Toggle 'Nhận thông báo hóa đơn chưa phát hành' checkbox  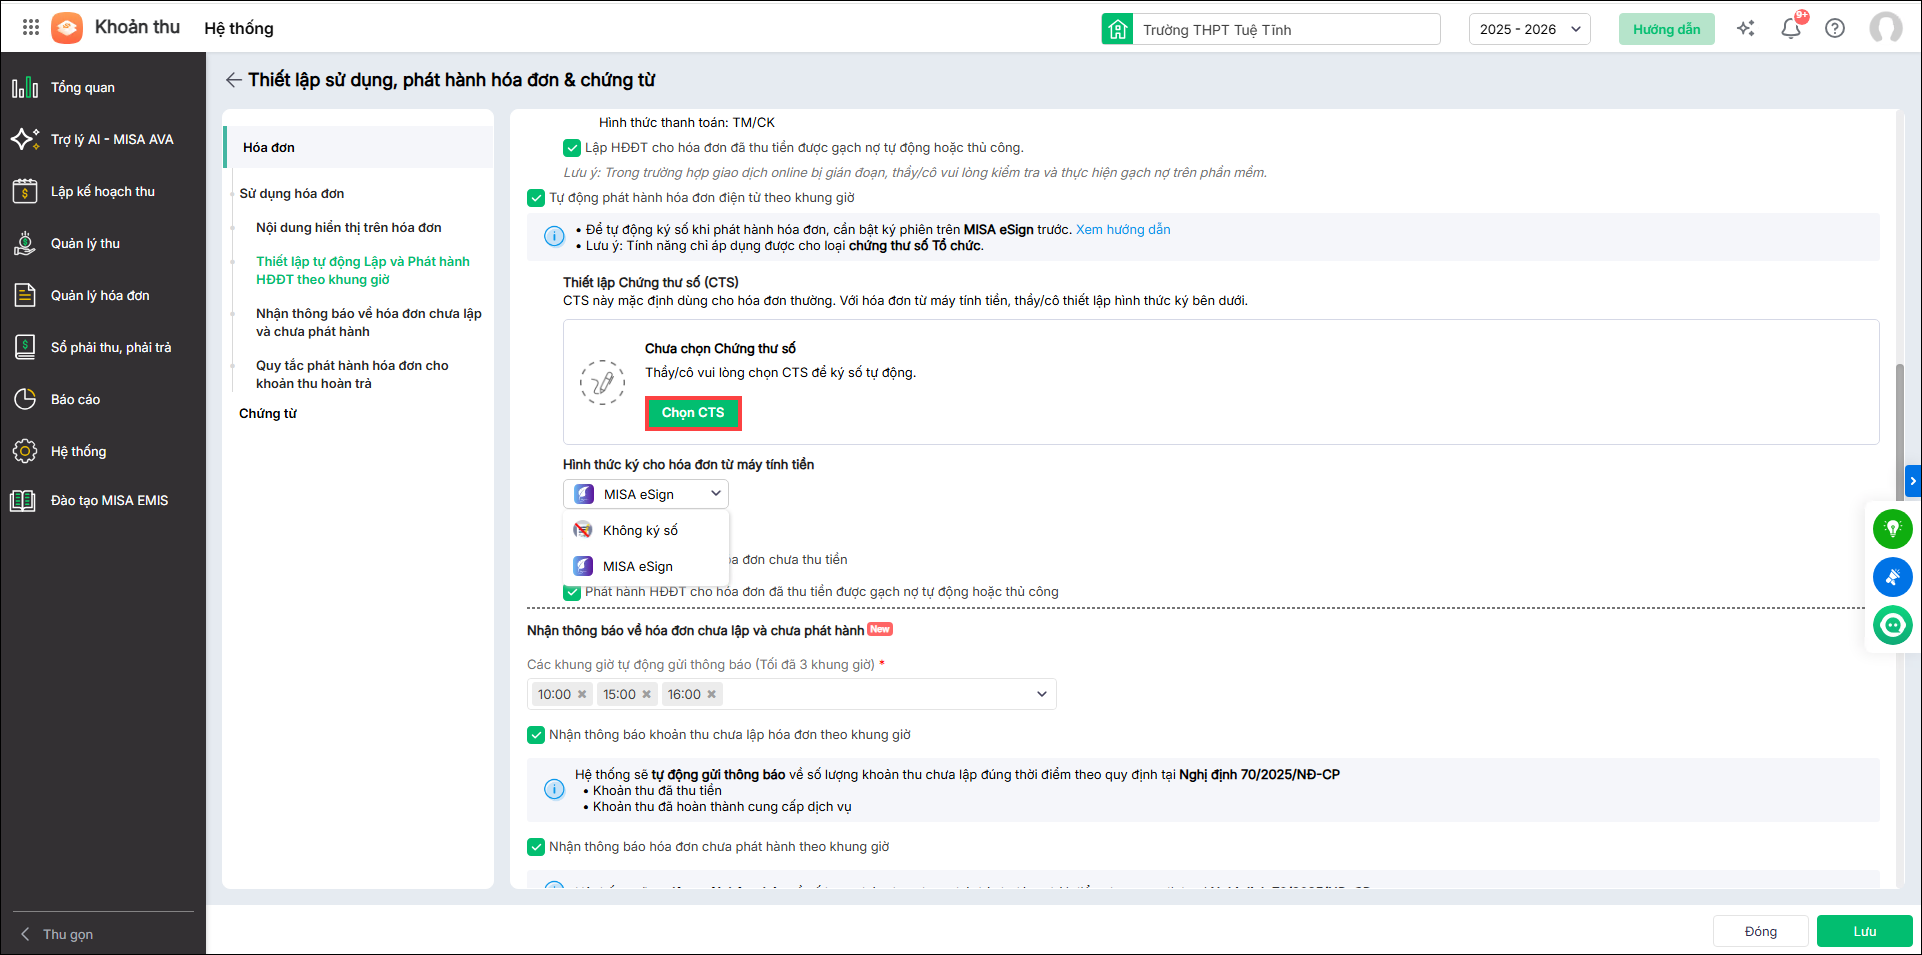tap(536, 847)
